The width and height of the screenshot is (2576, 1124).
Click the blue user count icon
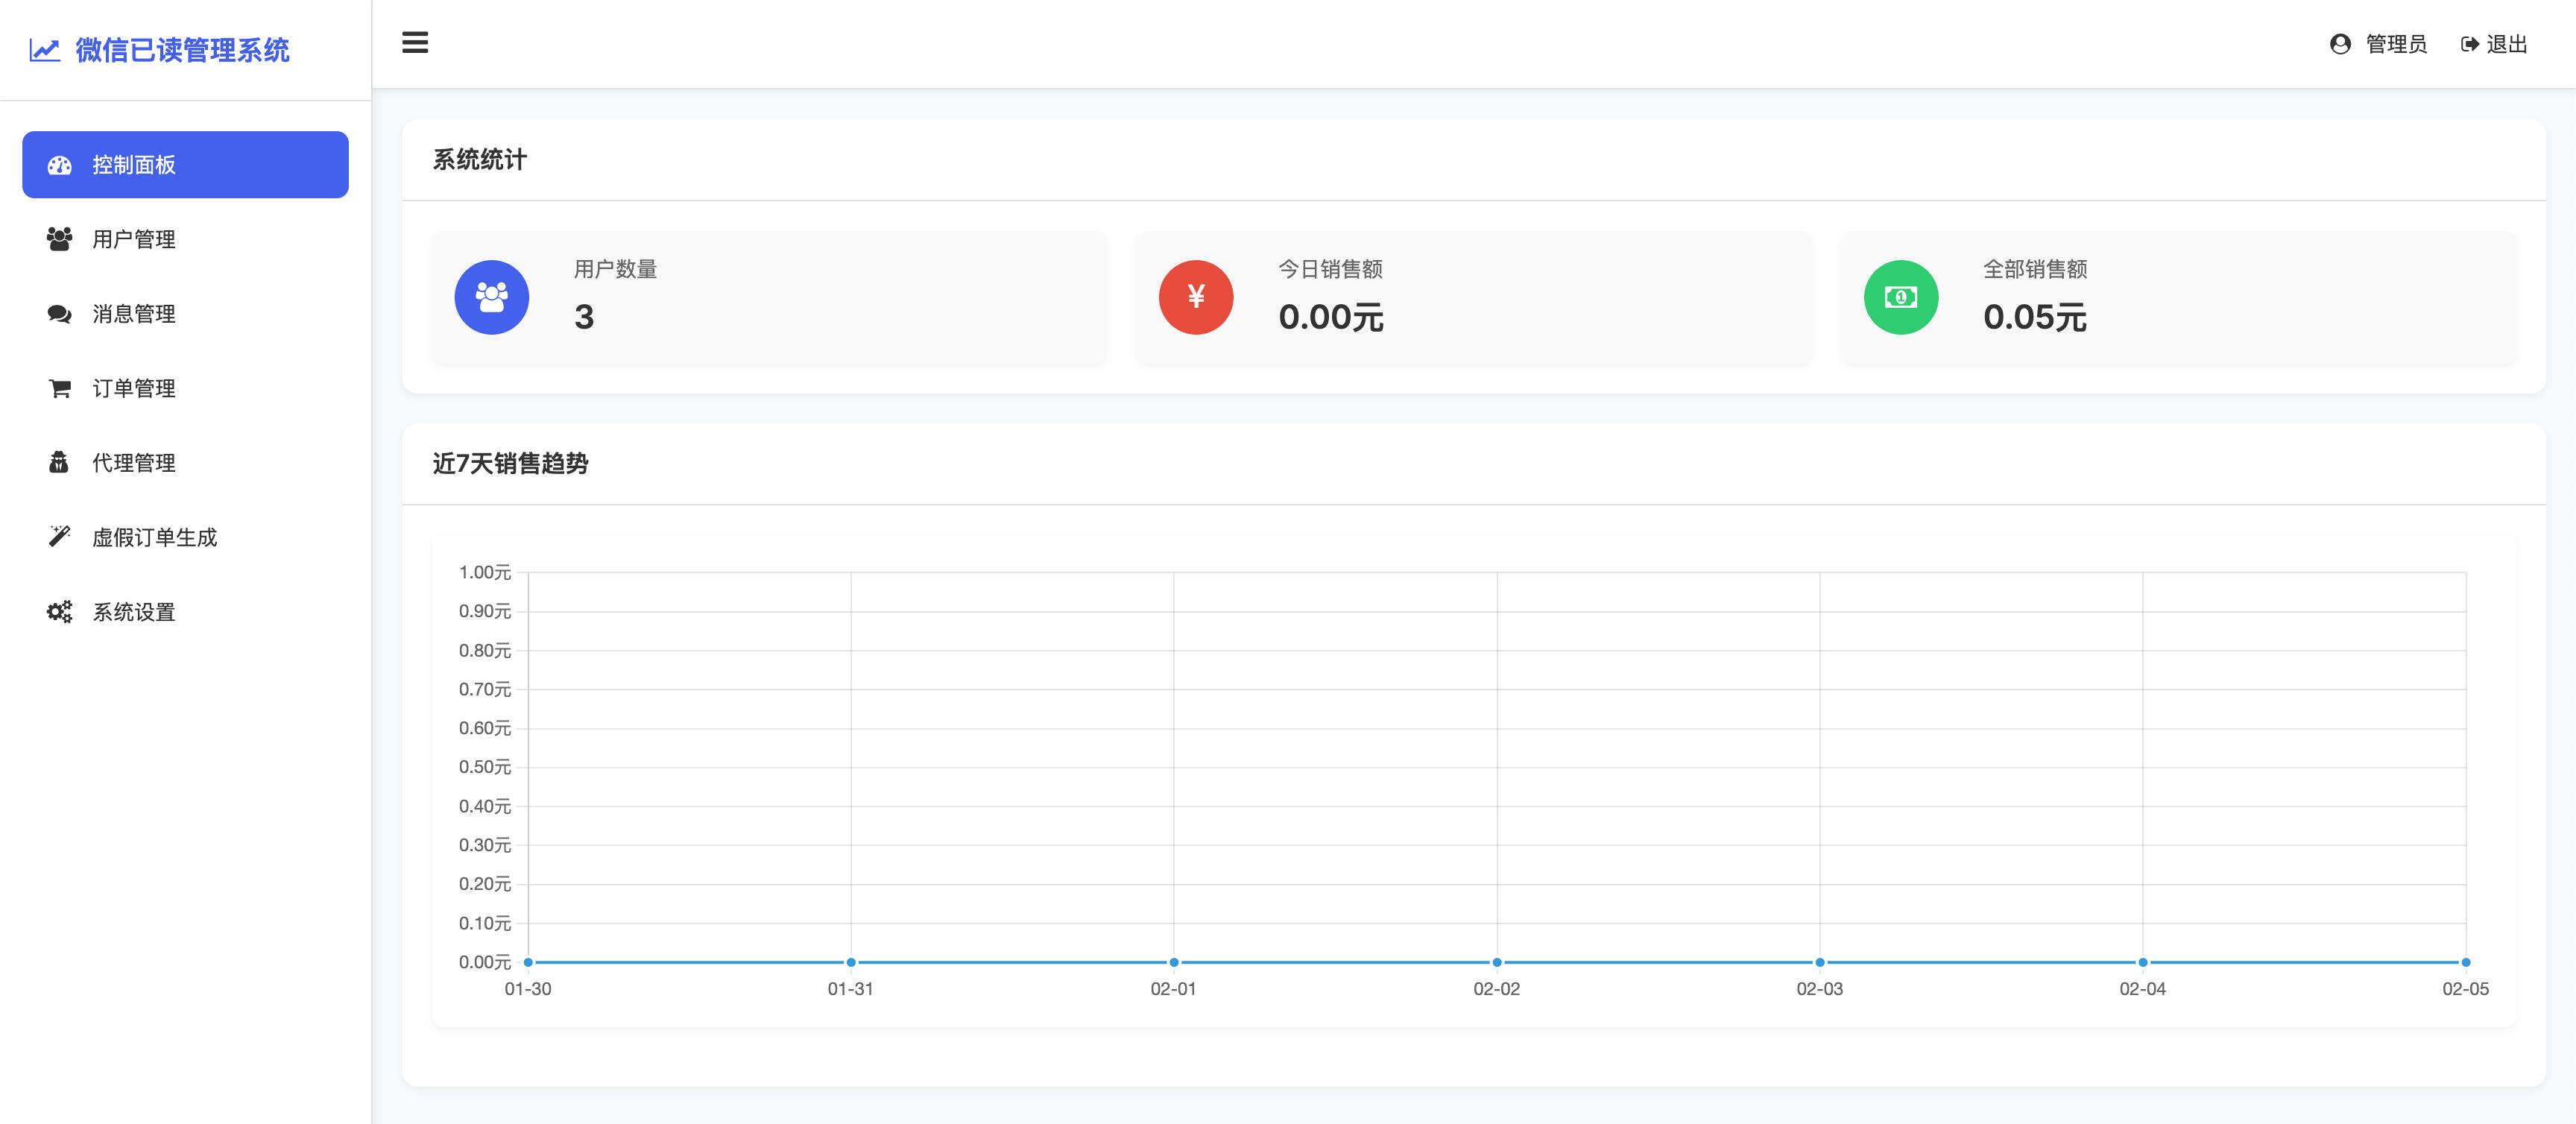click(x=491, y=297)
